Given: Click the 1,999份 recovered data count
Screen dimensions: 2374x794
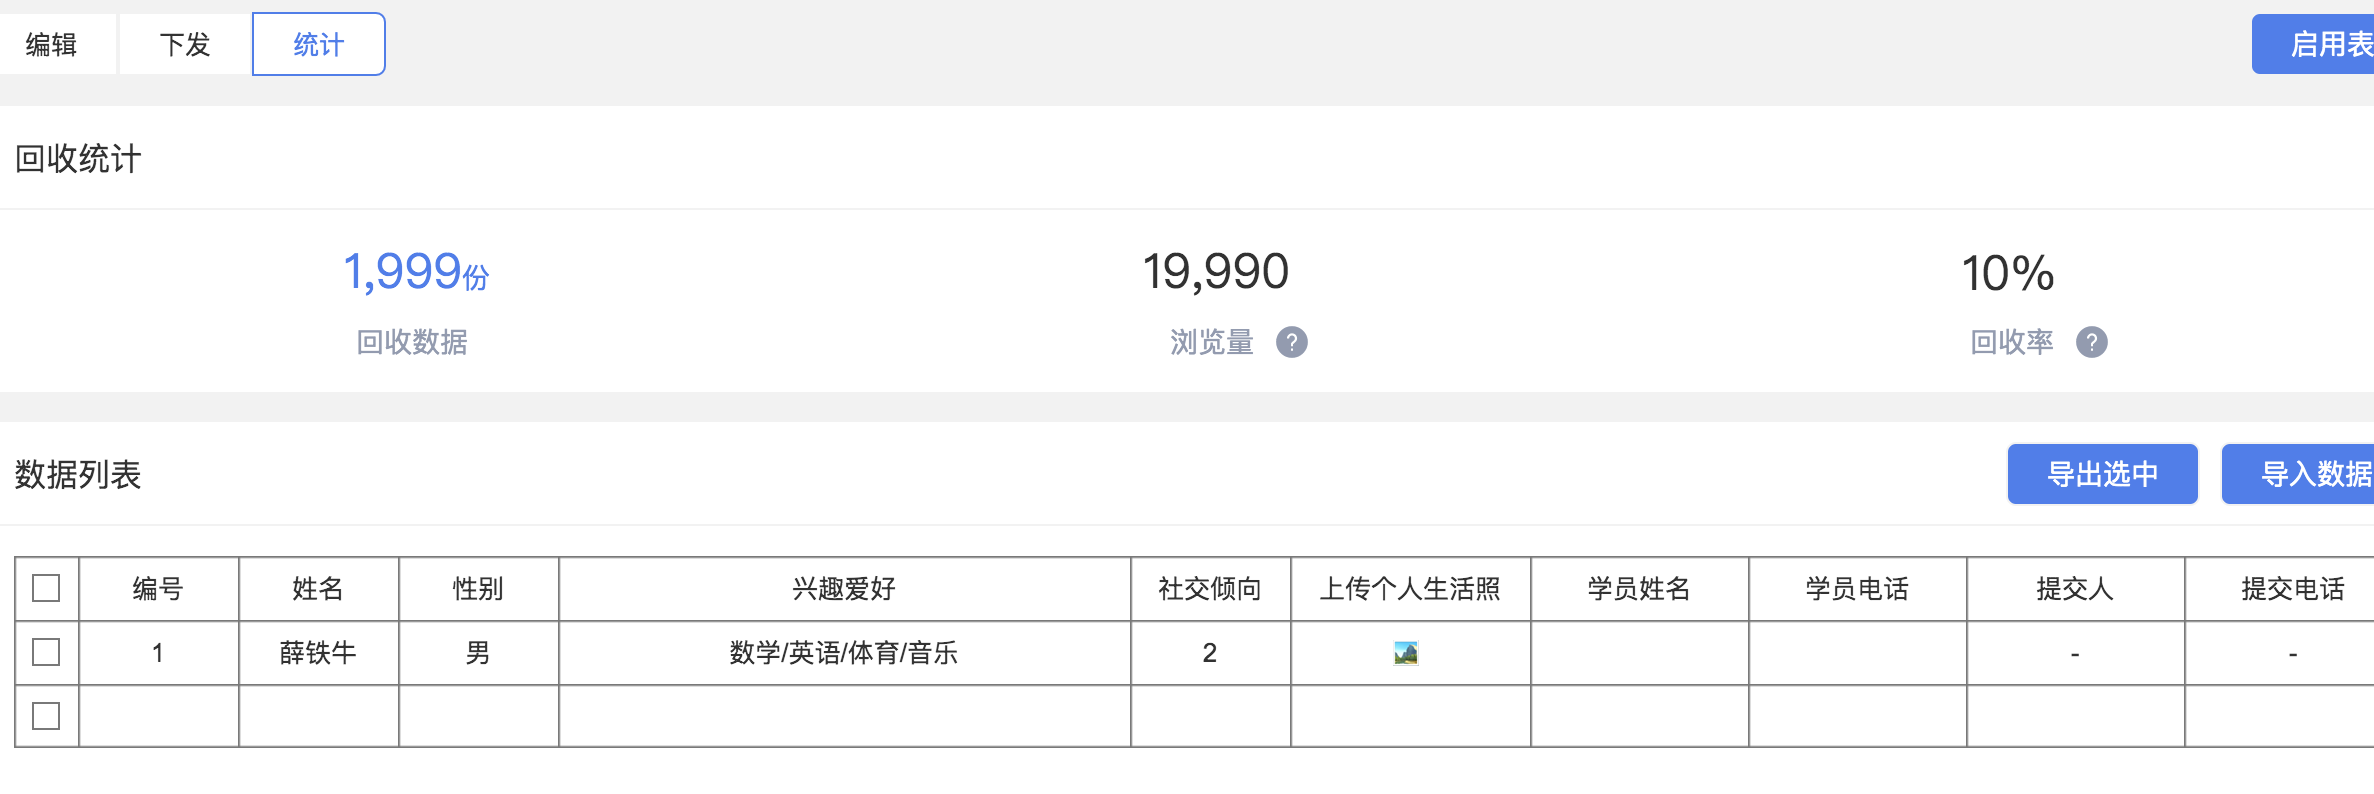Looking at the screenshot, I should click(x=416, y=272).
